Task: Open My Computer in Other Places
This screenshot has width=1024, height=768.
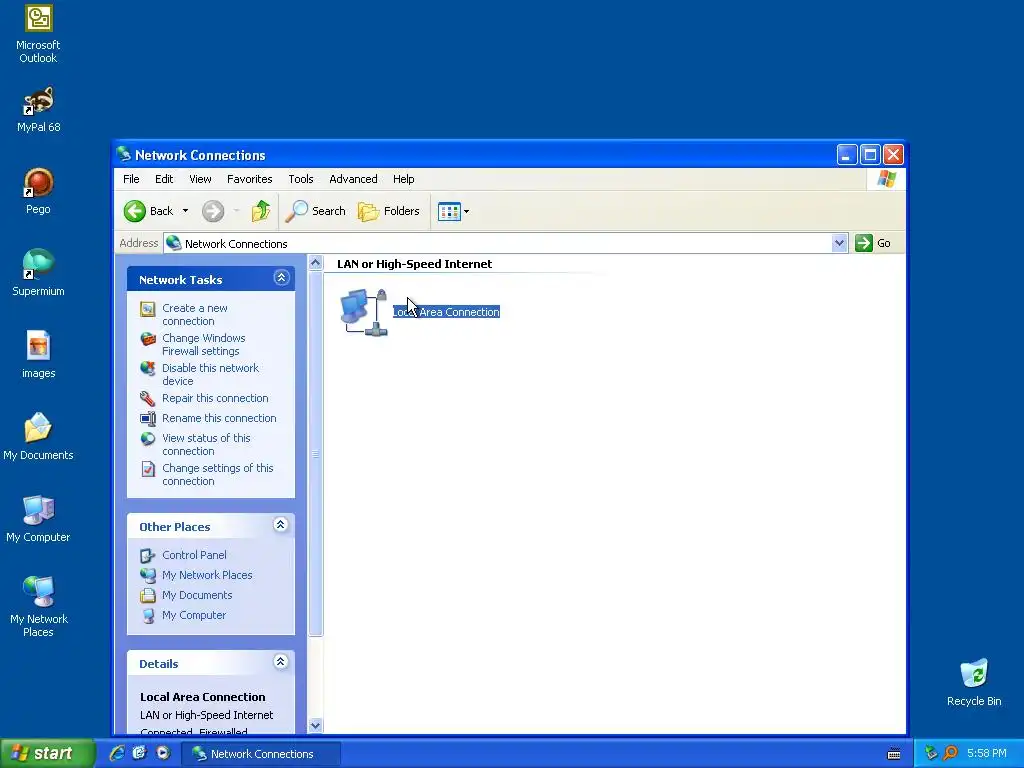Action: tap(194, 615)
